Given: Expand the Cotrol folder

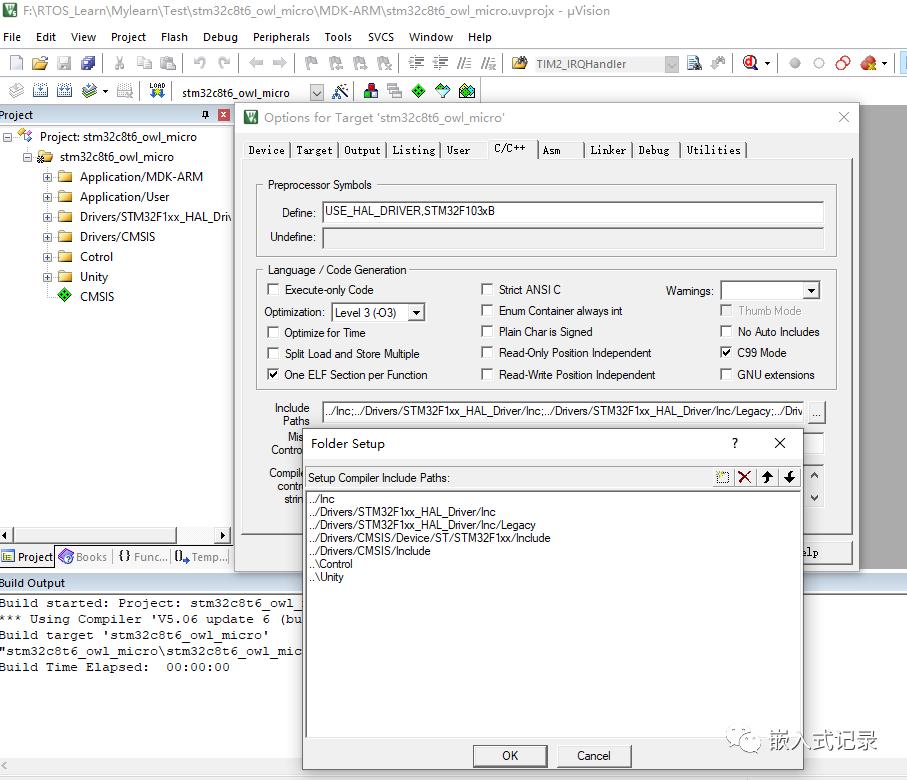Looking at the screenshot, I should tap(47, 257).
